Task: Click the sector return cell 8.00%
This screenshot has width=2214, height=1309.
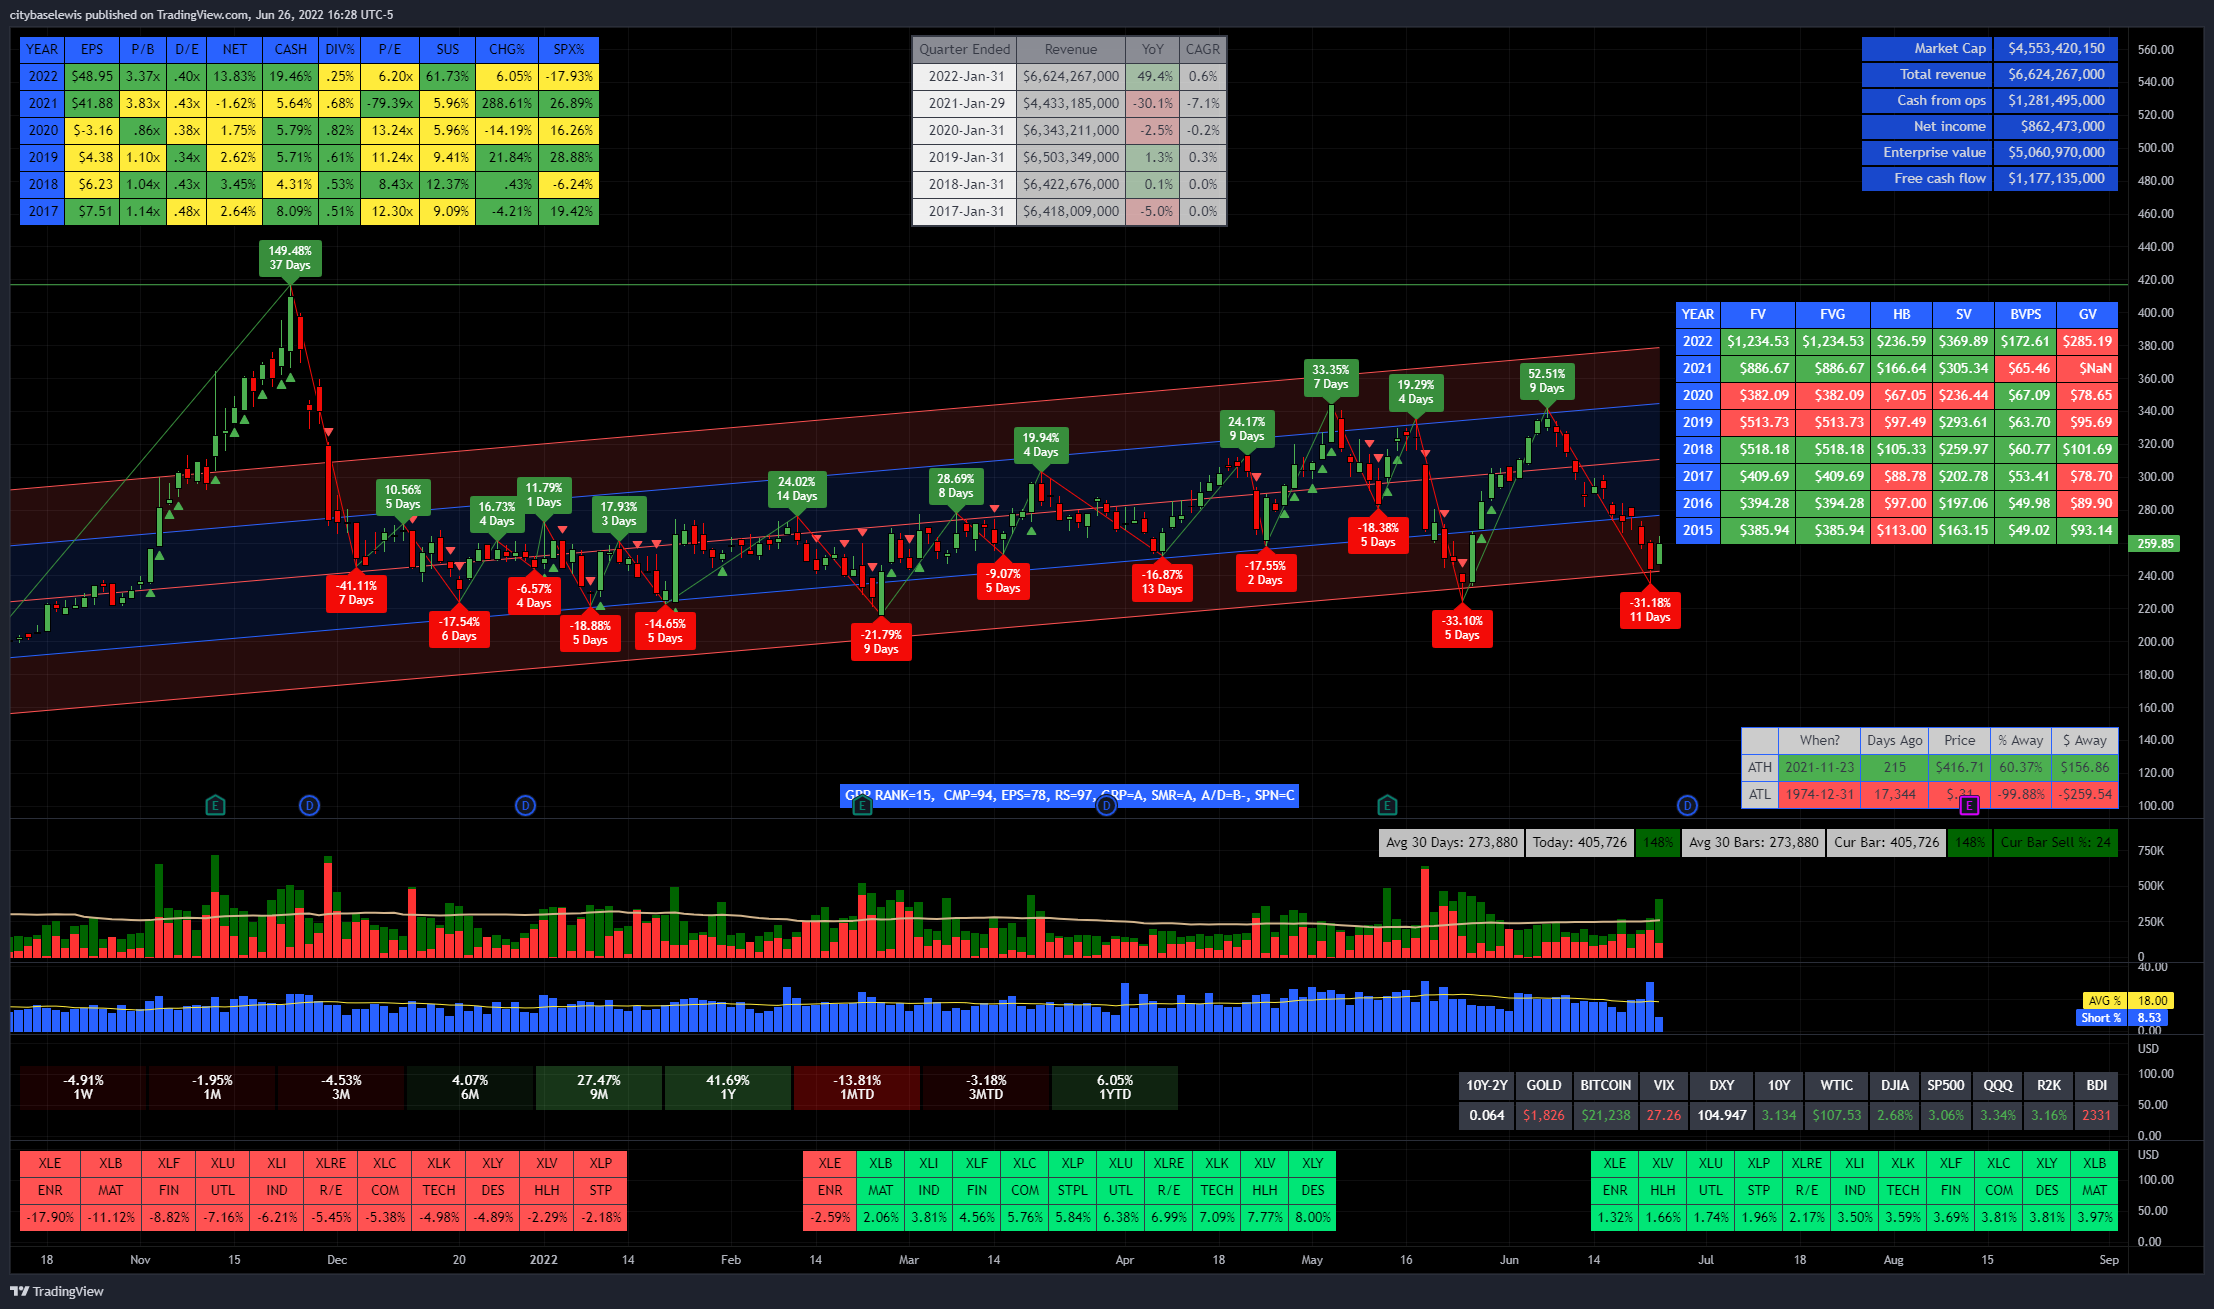Action: click(1313, 1217)
